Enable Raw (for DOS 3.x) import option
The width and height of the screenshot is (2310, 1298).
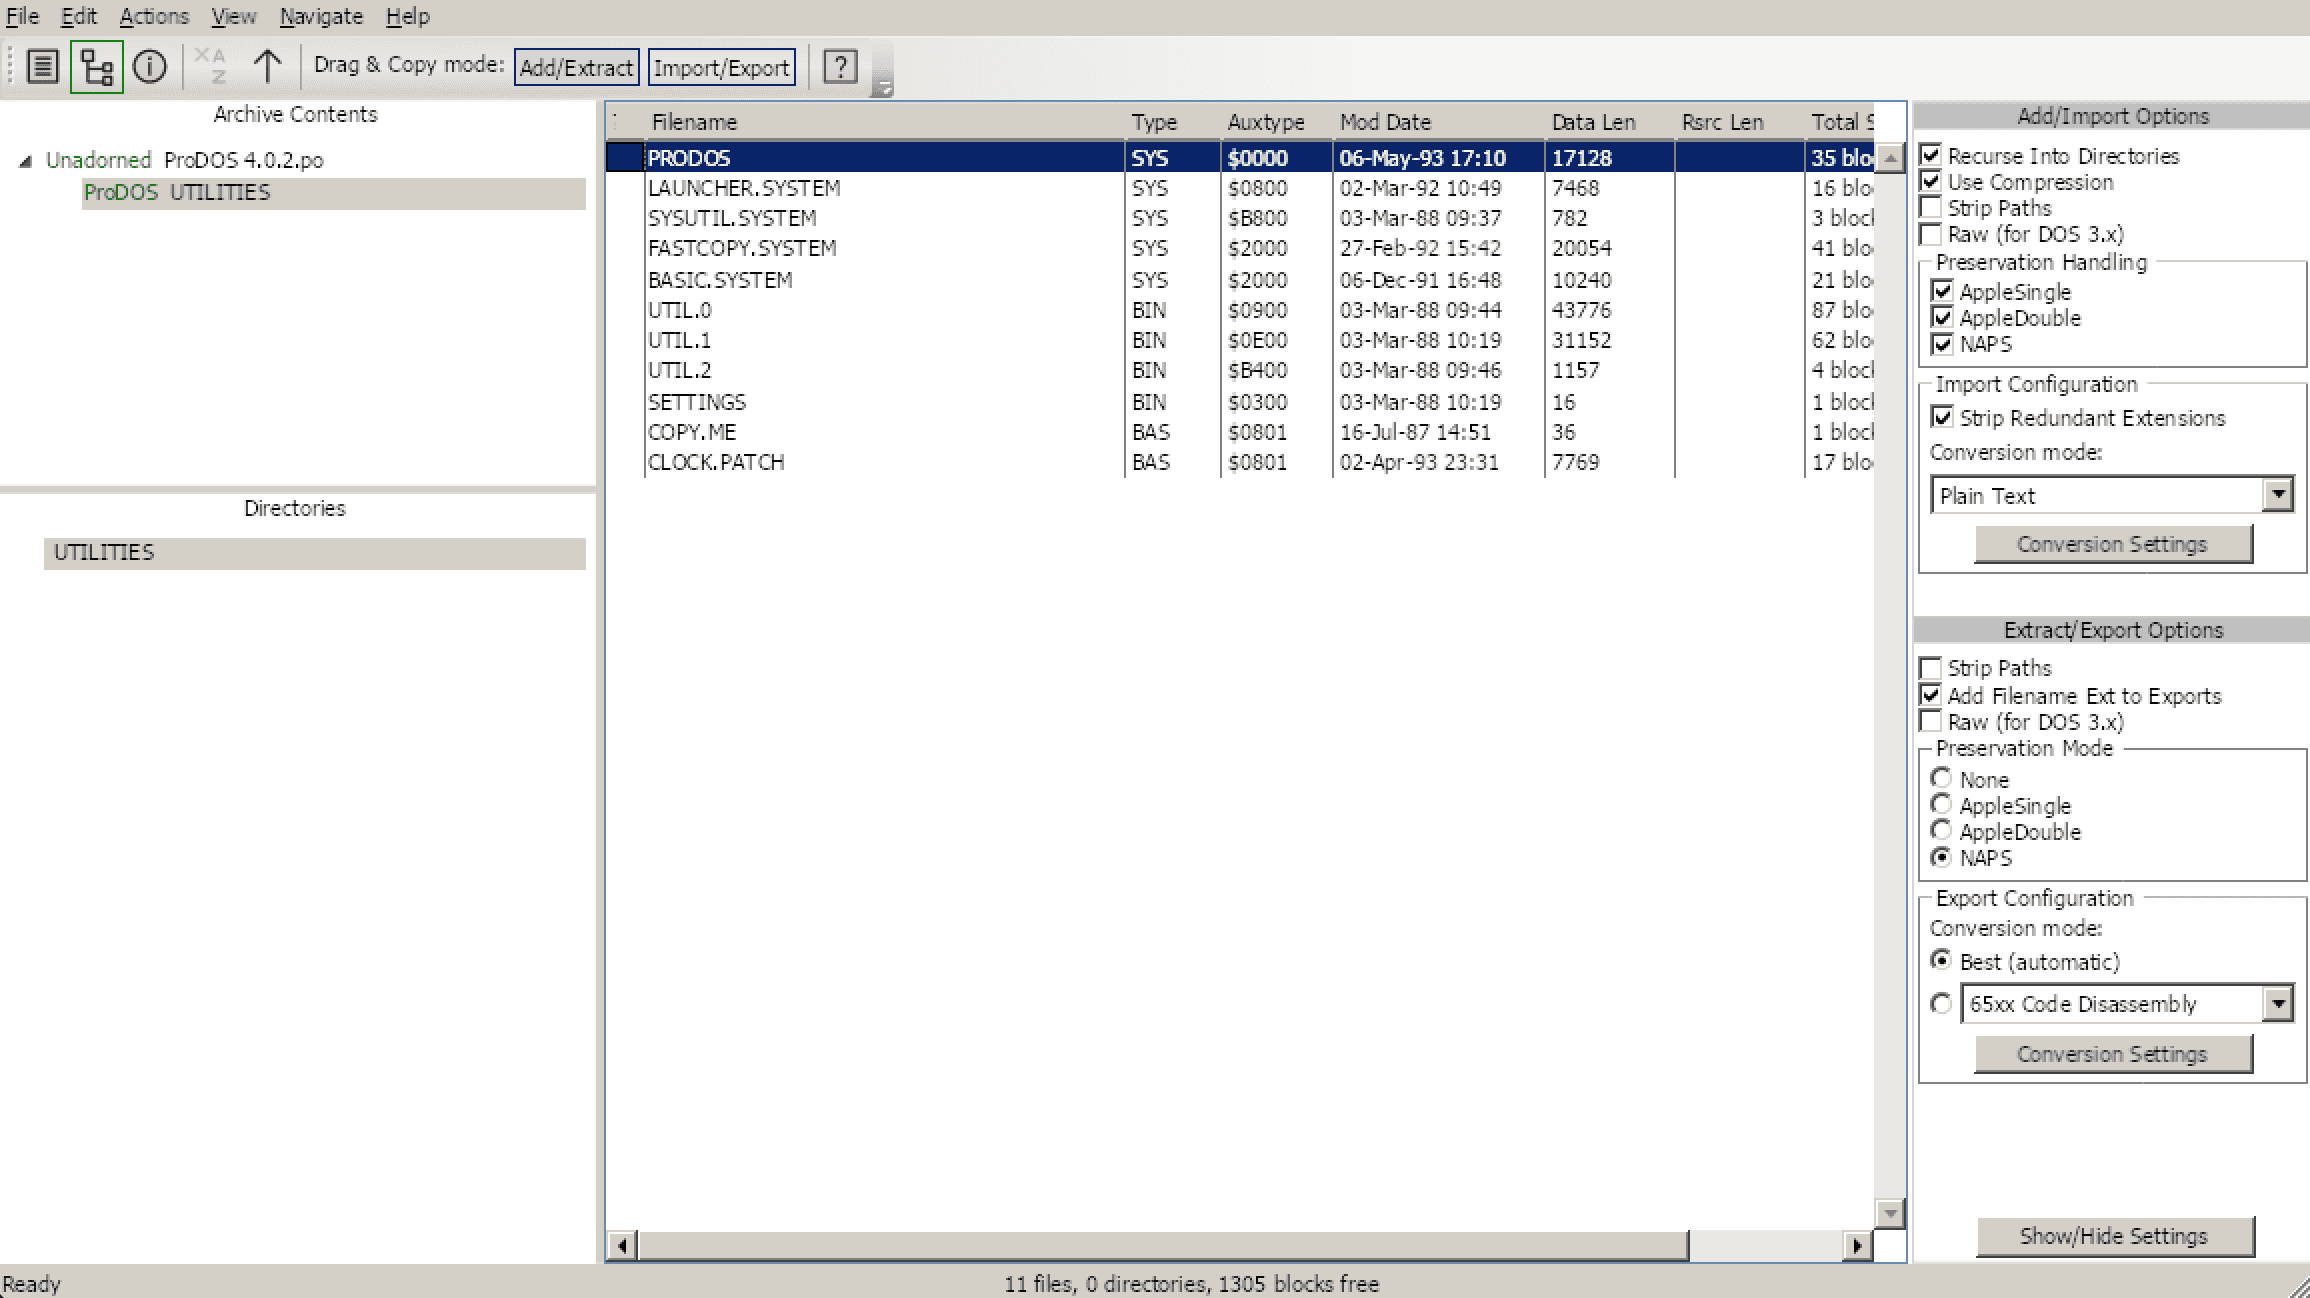click(x=1931, y=233)
